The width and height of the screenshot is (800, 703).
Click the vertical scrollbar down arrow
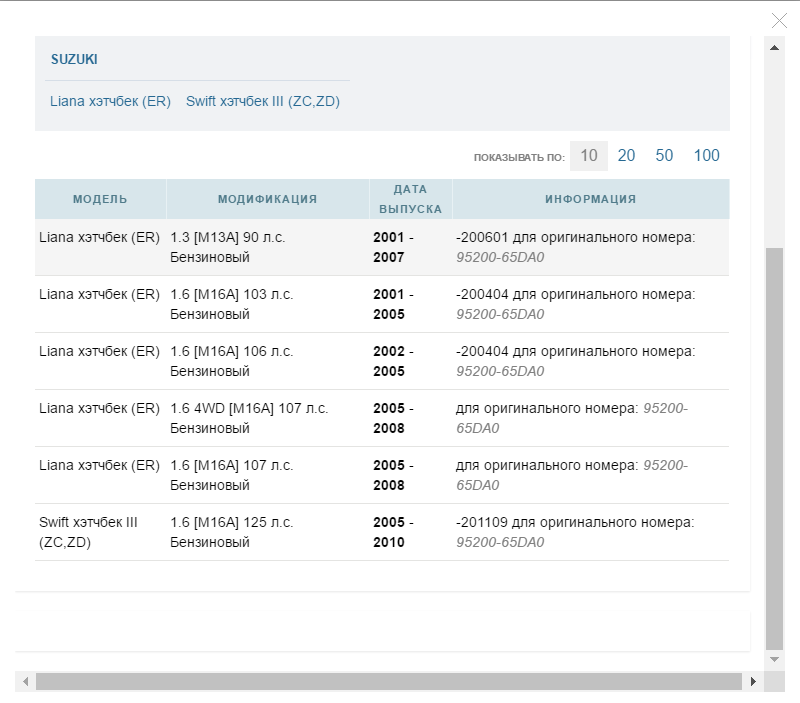[x=774, y=660]
